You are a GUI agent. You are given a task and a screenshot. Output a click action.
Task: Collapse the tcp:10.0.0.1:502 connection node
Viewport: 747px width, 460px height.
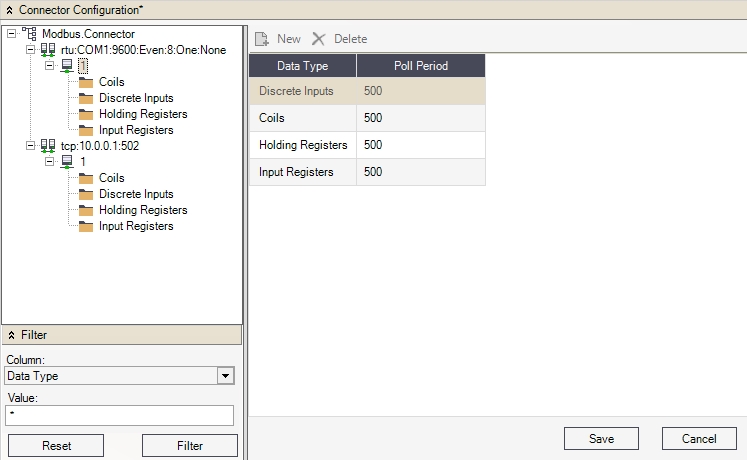point(30,146)
